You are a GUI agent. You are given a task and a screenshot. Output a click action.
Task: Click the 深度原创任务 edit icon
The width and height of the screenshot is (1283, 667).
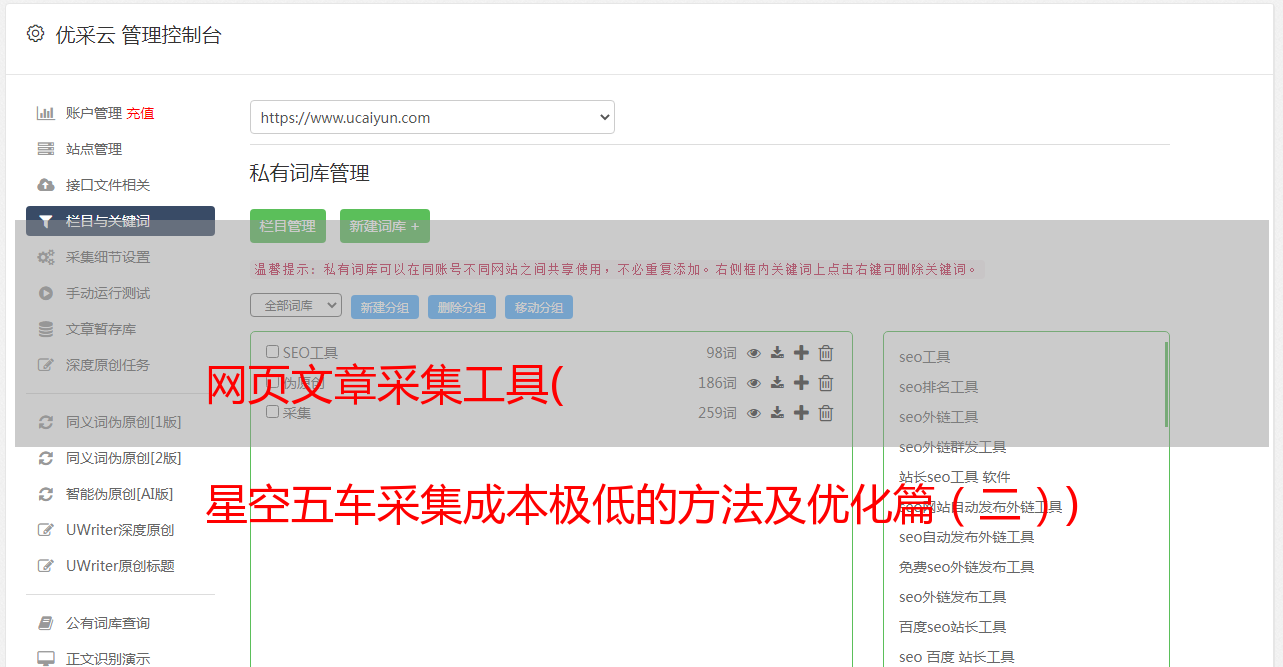(46, 365)
